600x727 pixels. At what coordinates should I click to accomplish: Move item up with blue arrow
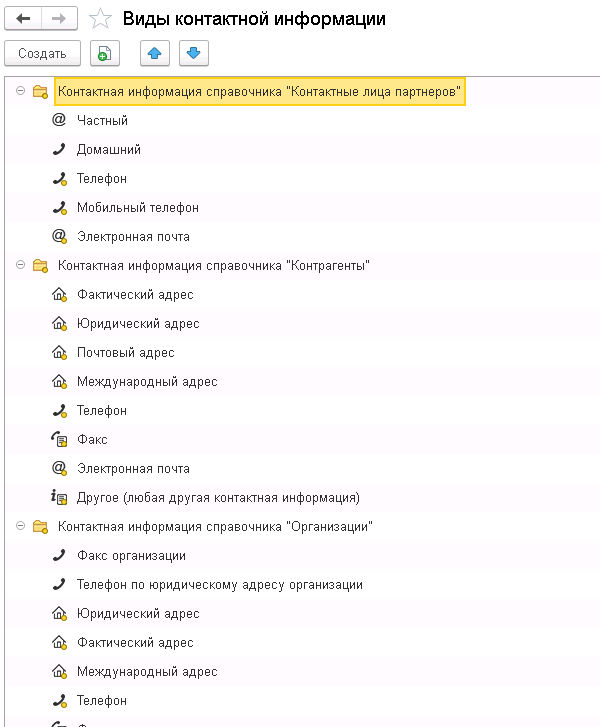coord(155,53)
